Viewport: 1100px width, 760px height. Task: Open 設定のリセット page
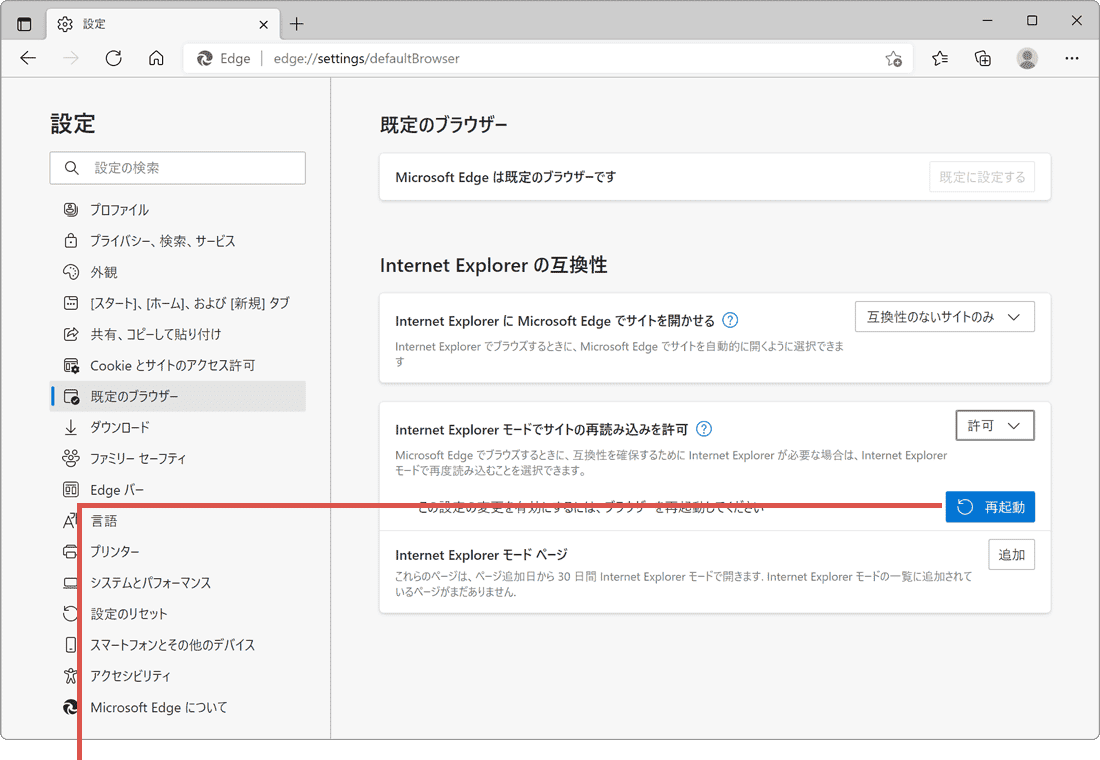[177, 613]
